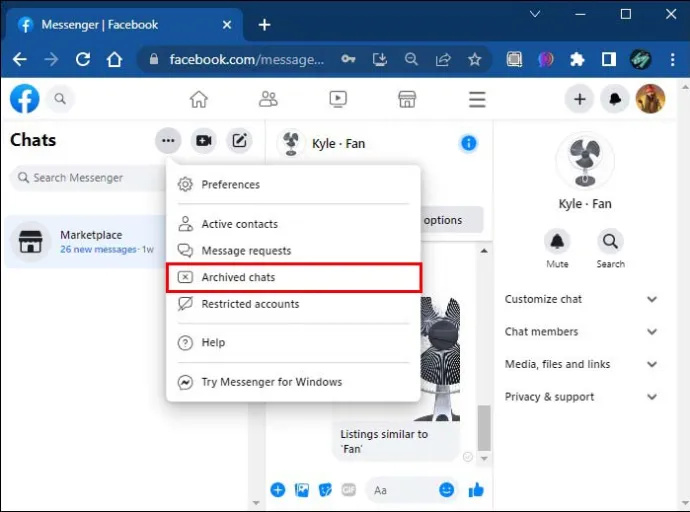Viewport: 690px width, 512px height.
Task: Expand the Chat members section
Action: click(x=581, y=332)
